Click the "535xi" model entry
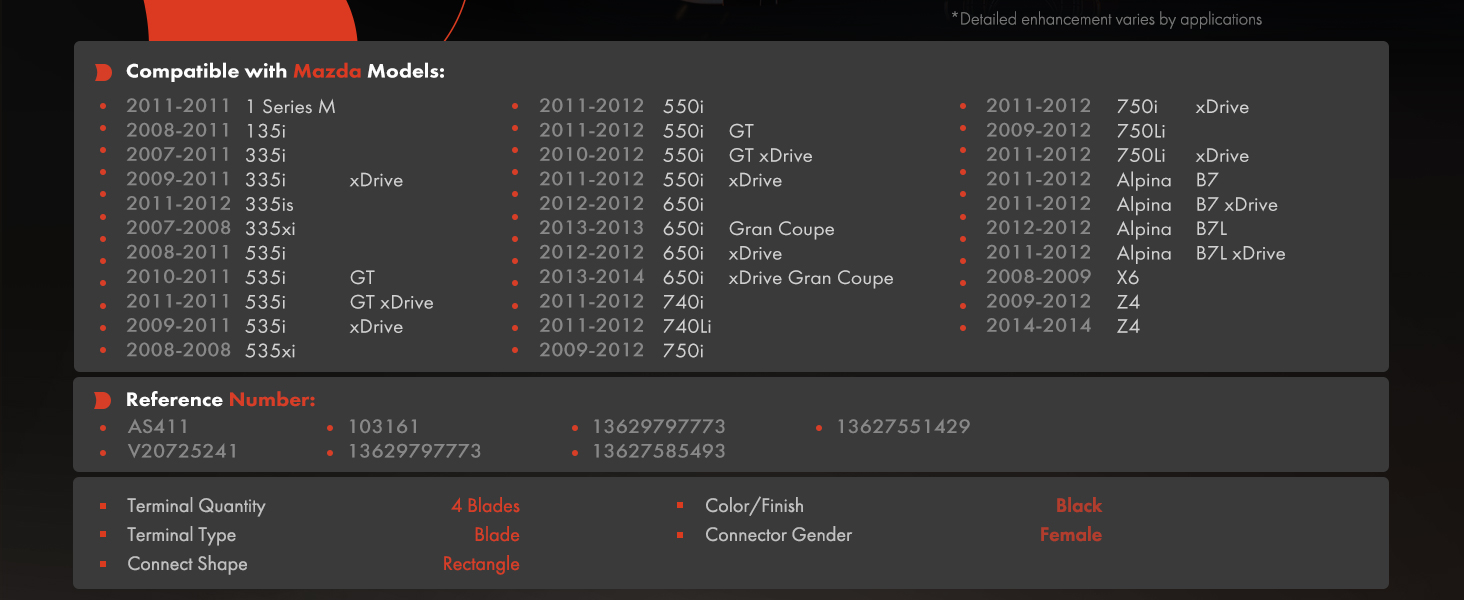 [270, 351]
